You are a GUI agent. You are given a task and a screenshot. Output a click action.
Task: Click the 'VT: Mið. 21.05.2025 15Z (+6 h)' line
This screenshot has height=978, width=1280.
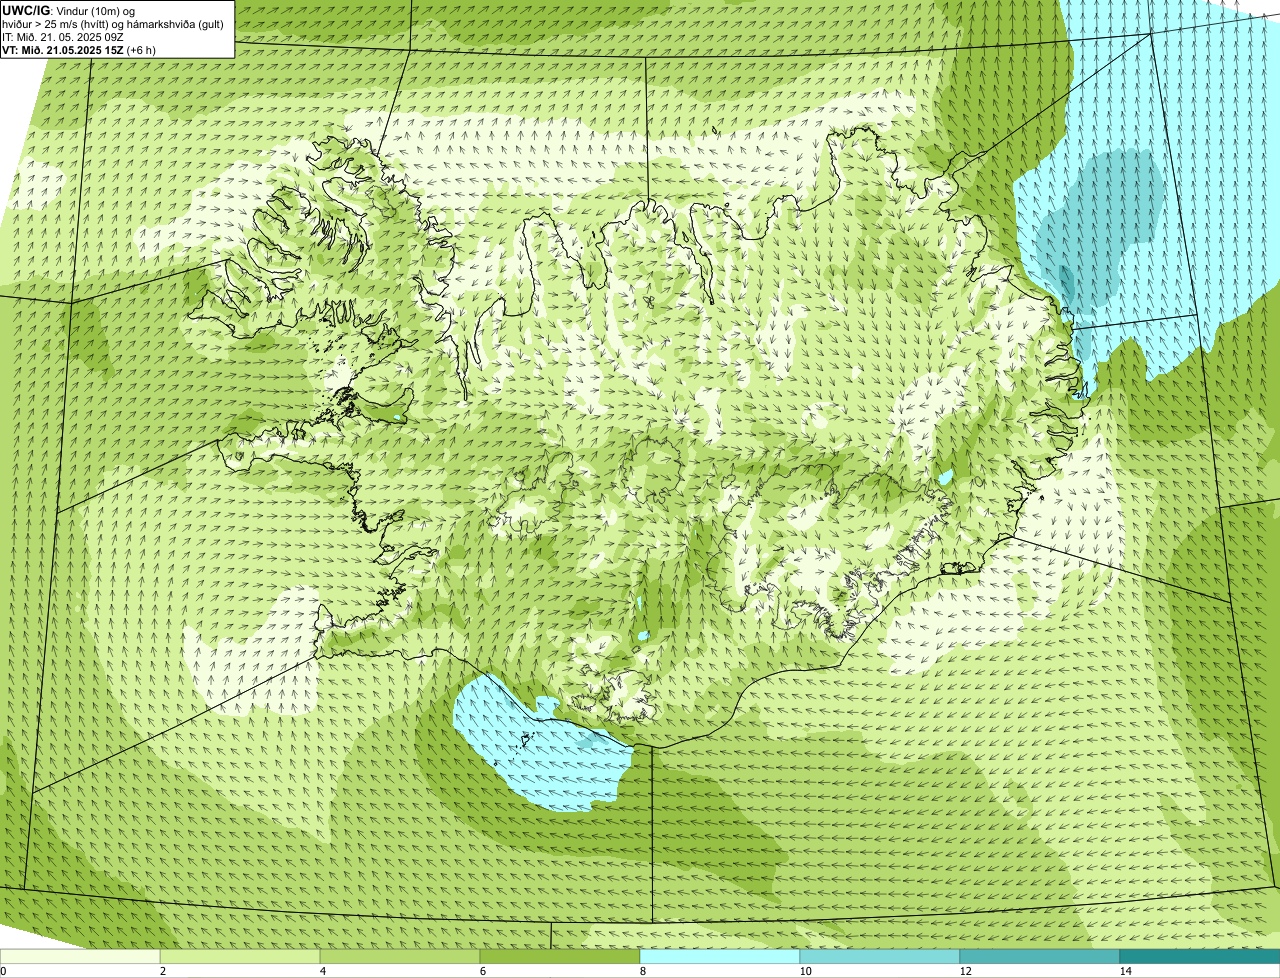point(79,49)
